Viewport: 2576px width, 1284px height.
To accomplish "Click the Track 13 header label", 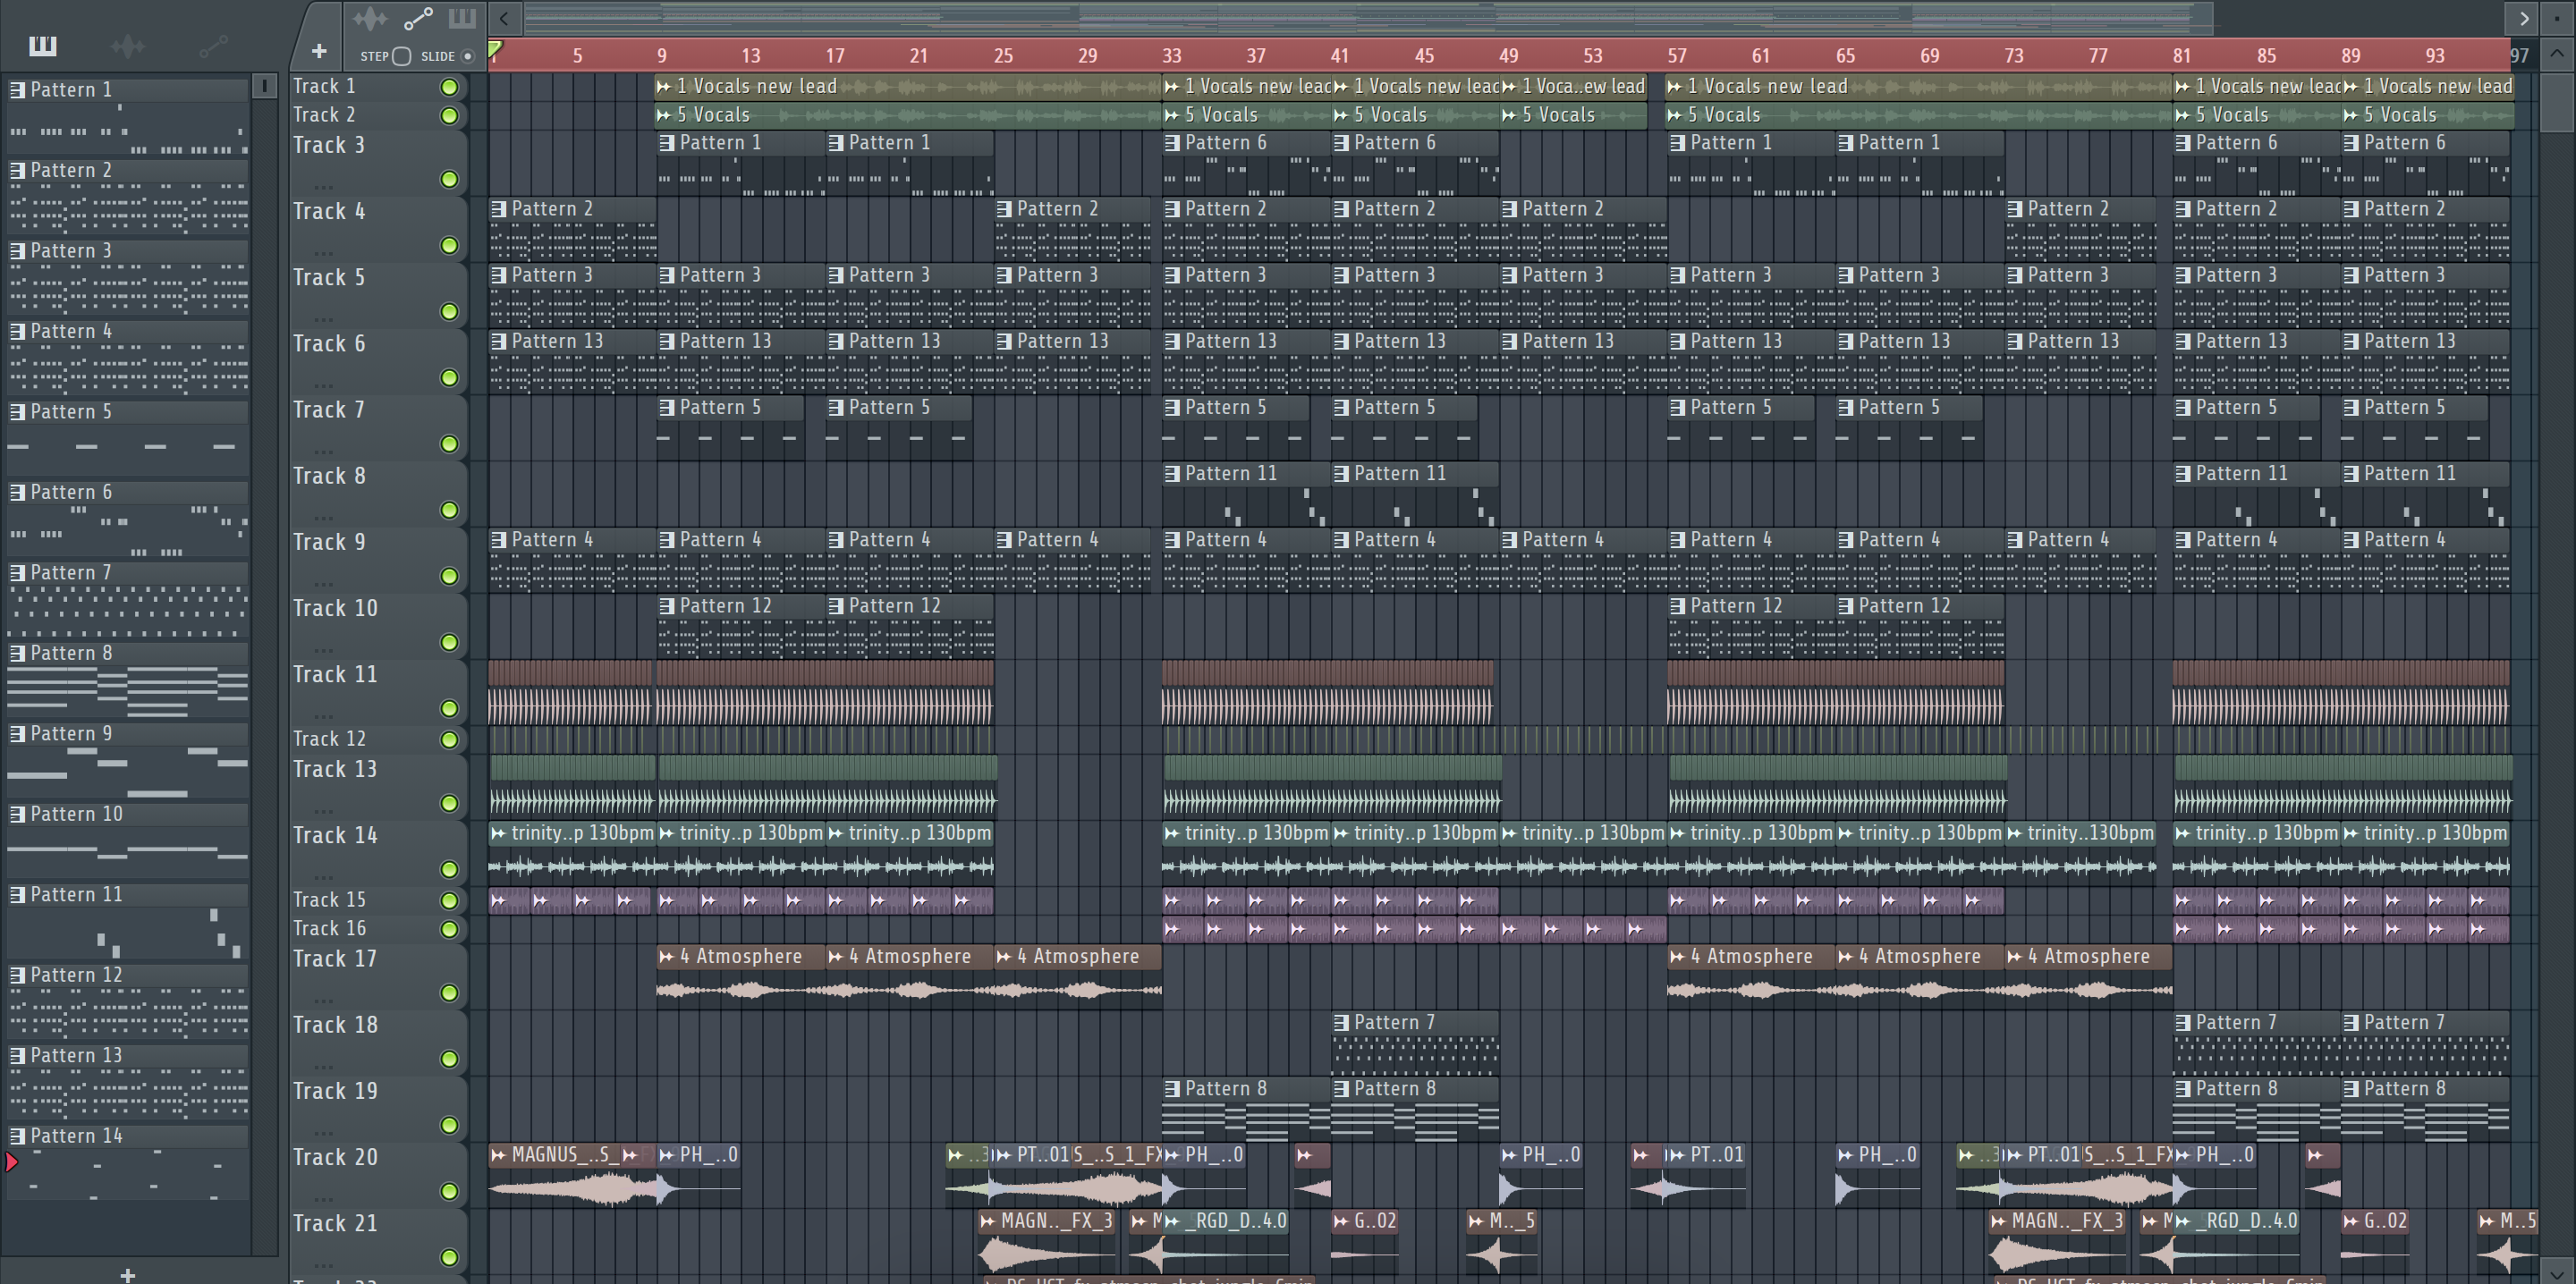I will tap(334, 769).
